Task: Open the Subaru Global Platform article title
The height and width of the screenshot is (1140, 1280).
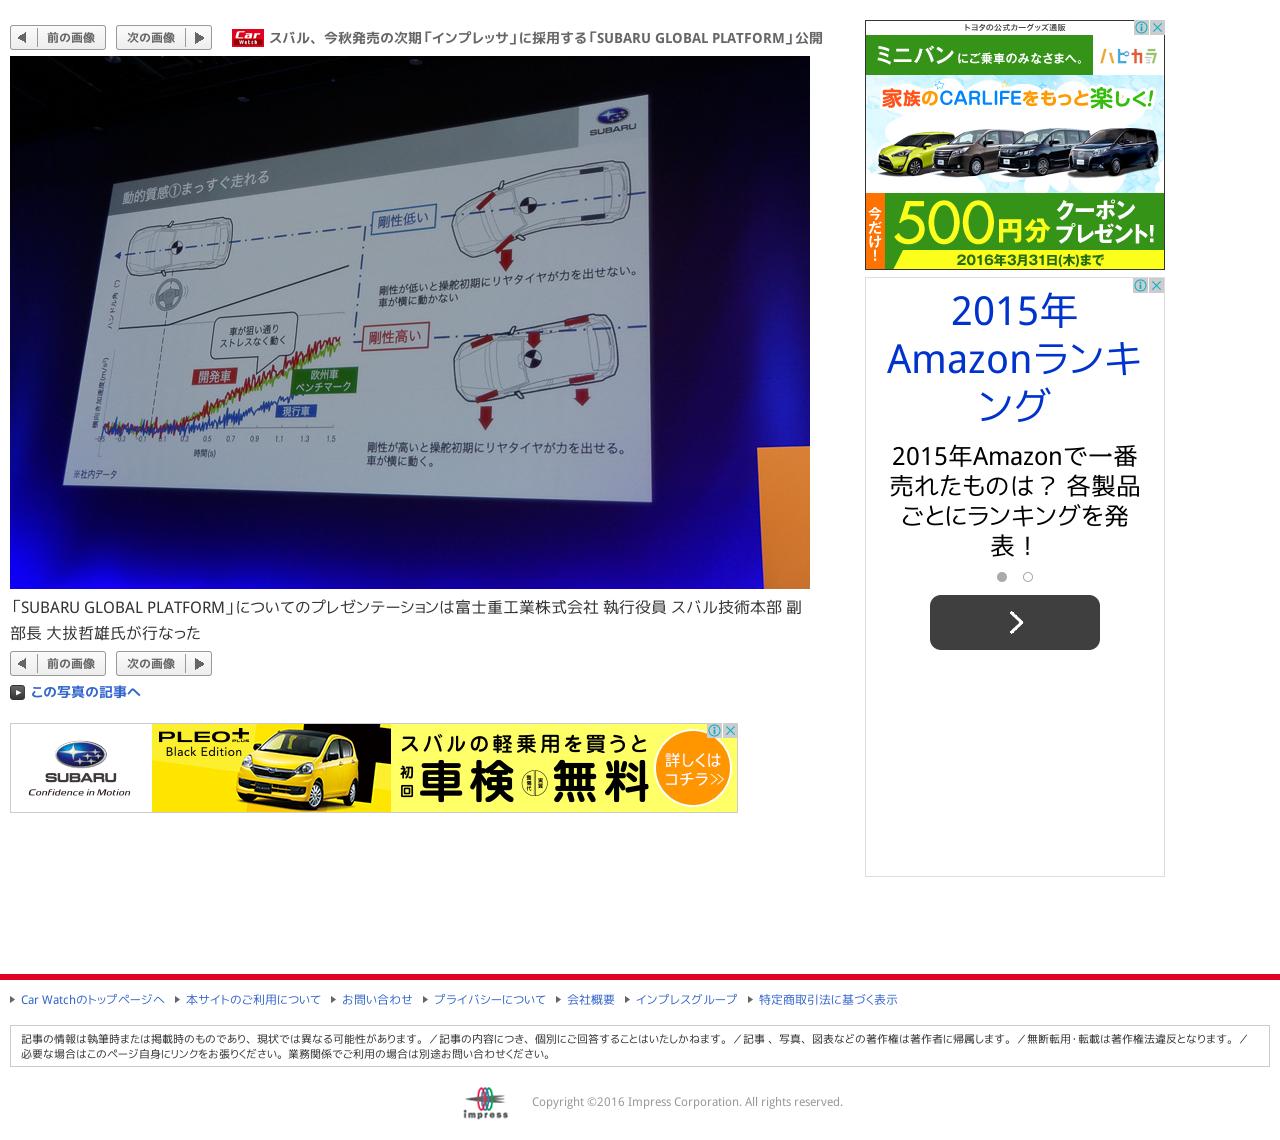Action: (x=546, y=38)
